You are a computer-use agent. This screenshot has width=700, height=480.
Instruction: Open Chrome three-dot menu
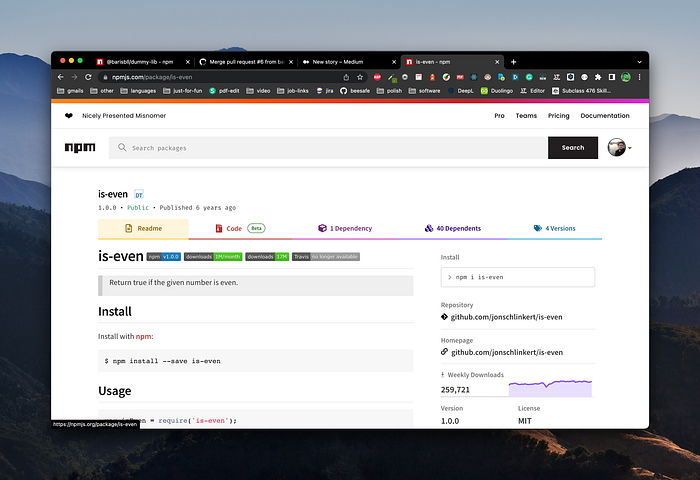coord(639,77)
